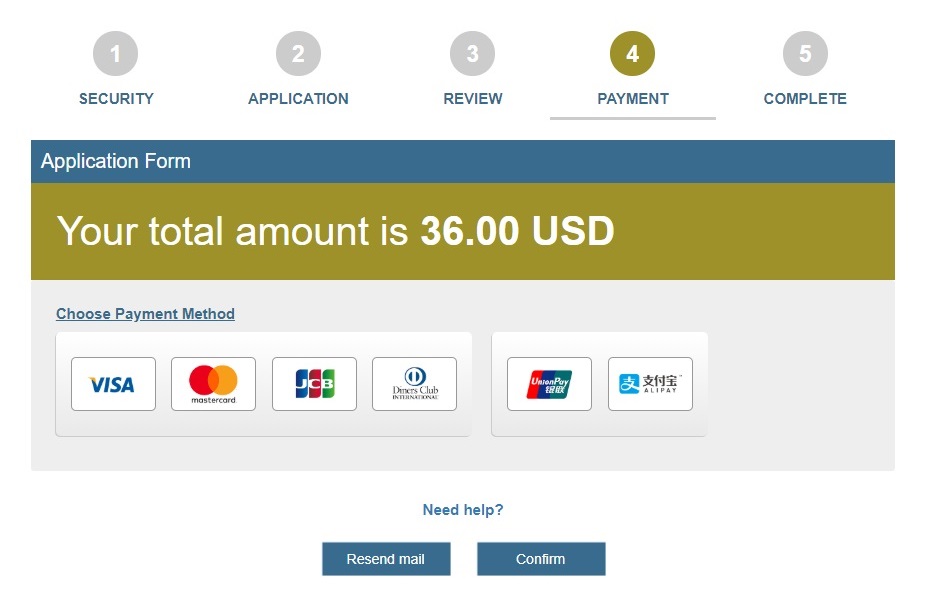
Task: Click the step 2 Application circle icon
Action: (297, 54)
